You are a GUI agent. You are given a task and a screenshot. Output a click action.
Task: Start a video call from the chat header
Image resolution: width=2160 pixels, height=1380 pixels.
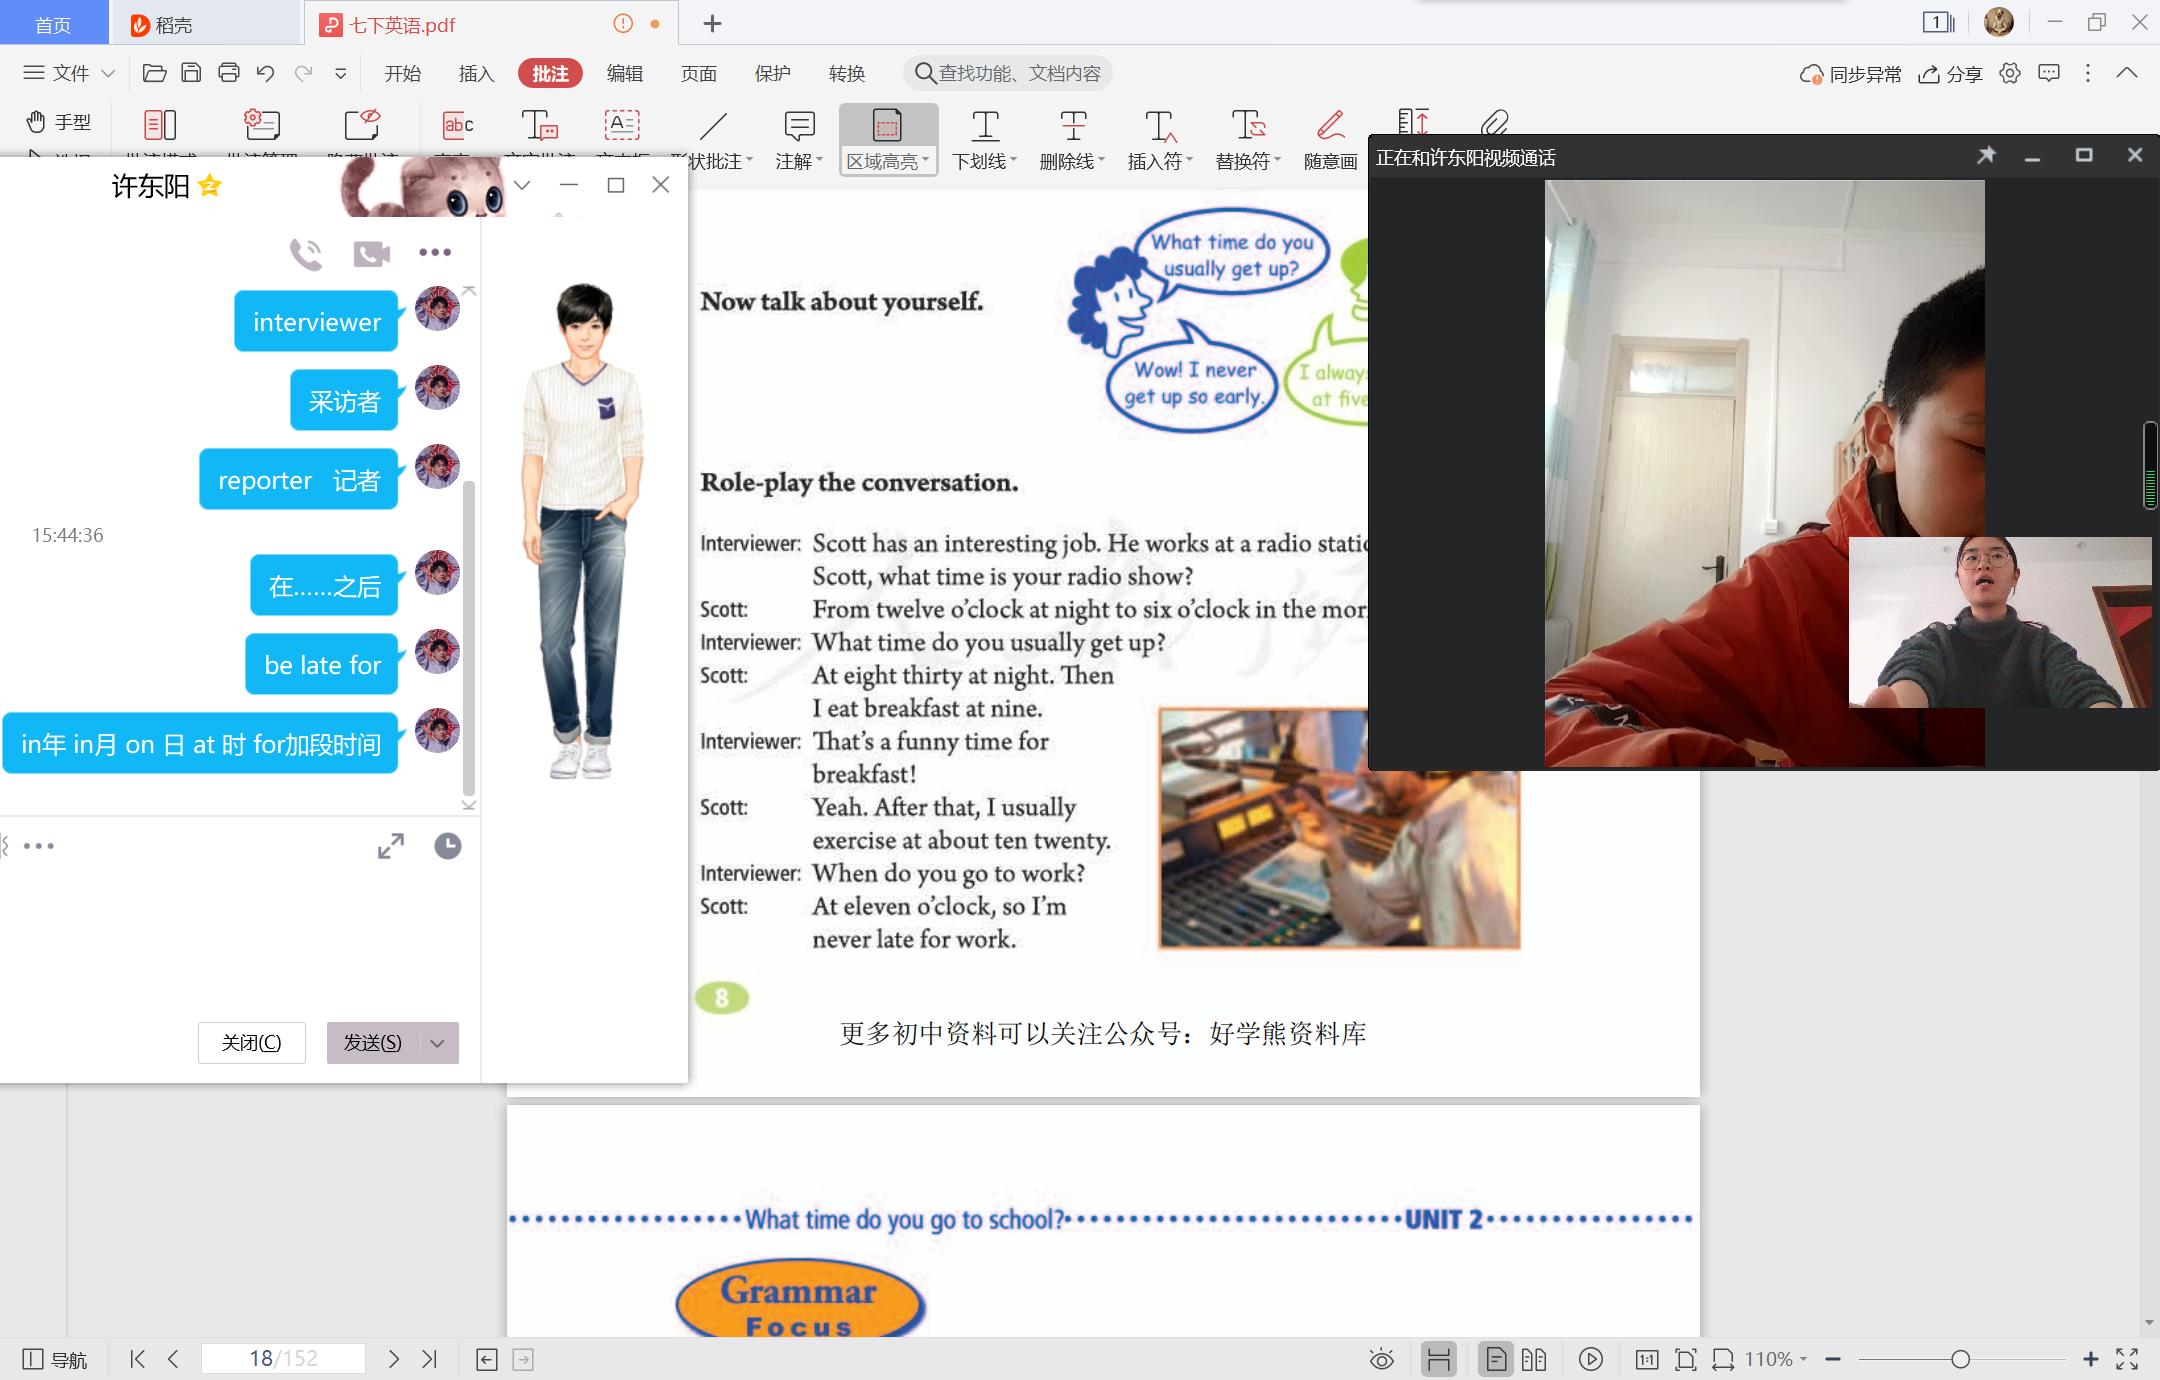[x=371, y=253]
